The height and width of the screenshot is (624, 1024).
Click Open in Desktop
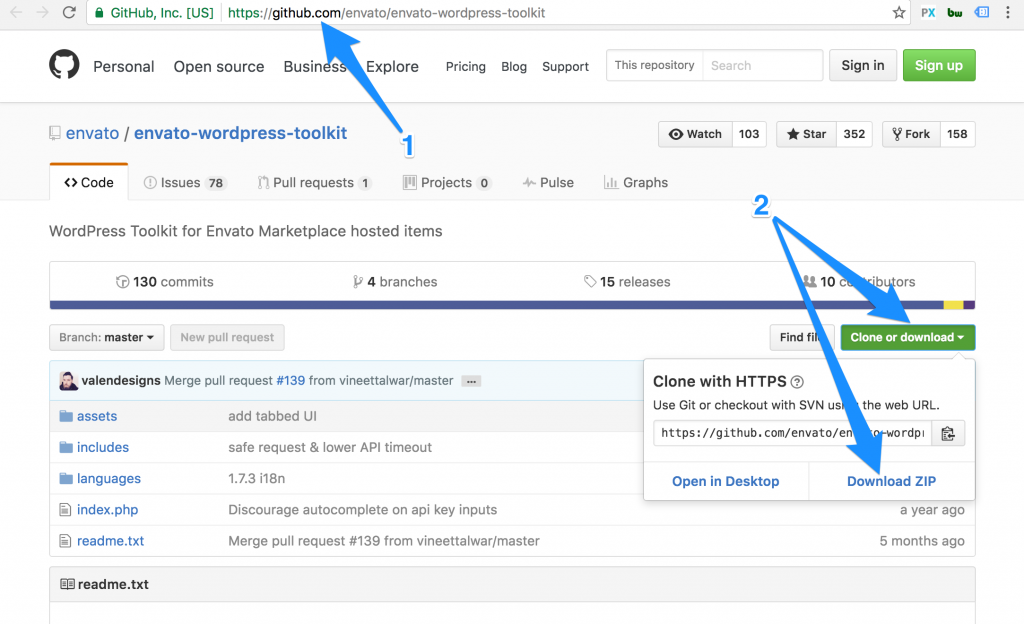[x=726, y=481]
